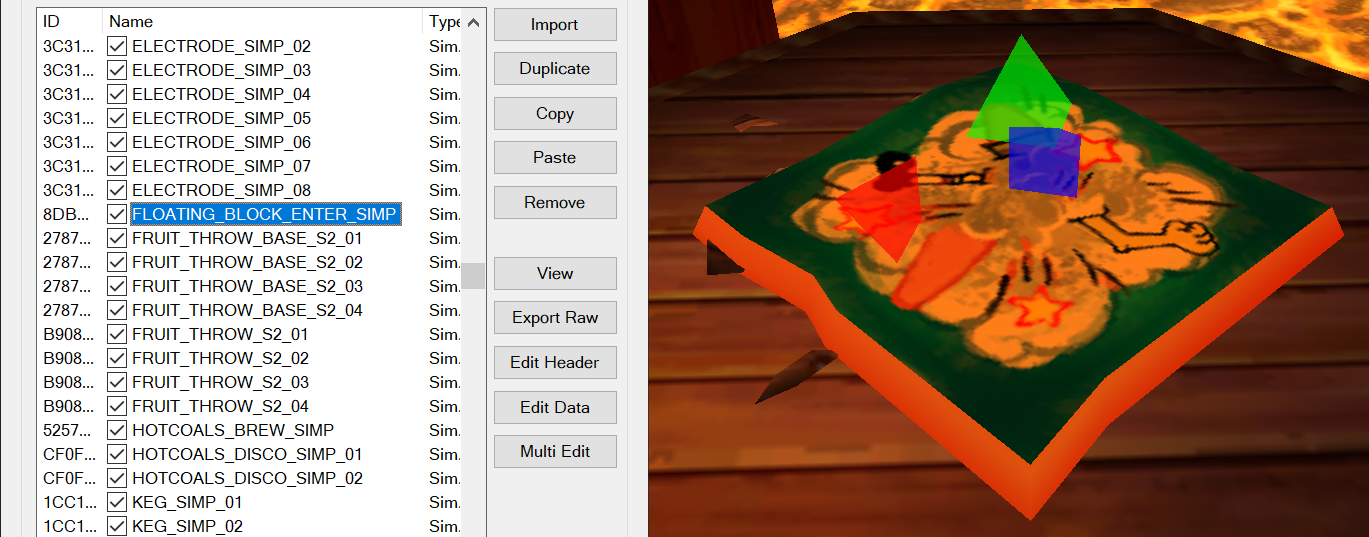Toggle ELECTRODE_SIMP_06 checkbox
This screenshot has height=537, width=1369.
pos(117,142)
